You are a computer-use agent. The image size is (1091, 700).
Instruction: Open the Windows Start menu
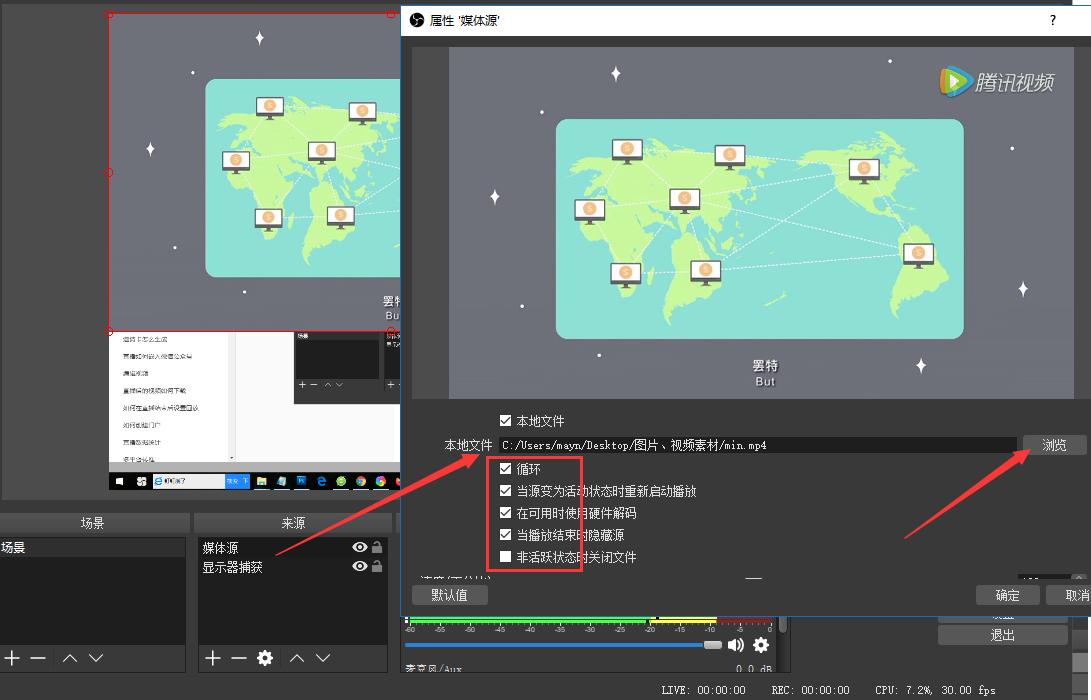[120, 481]
